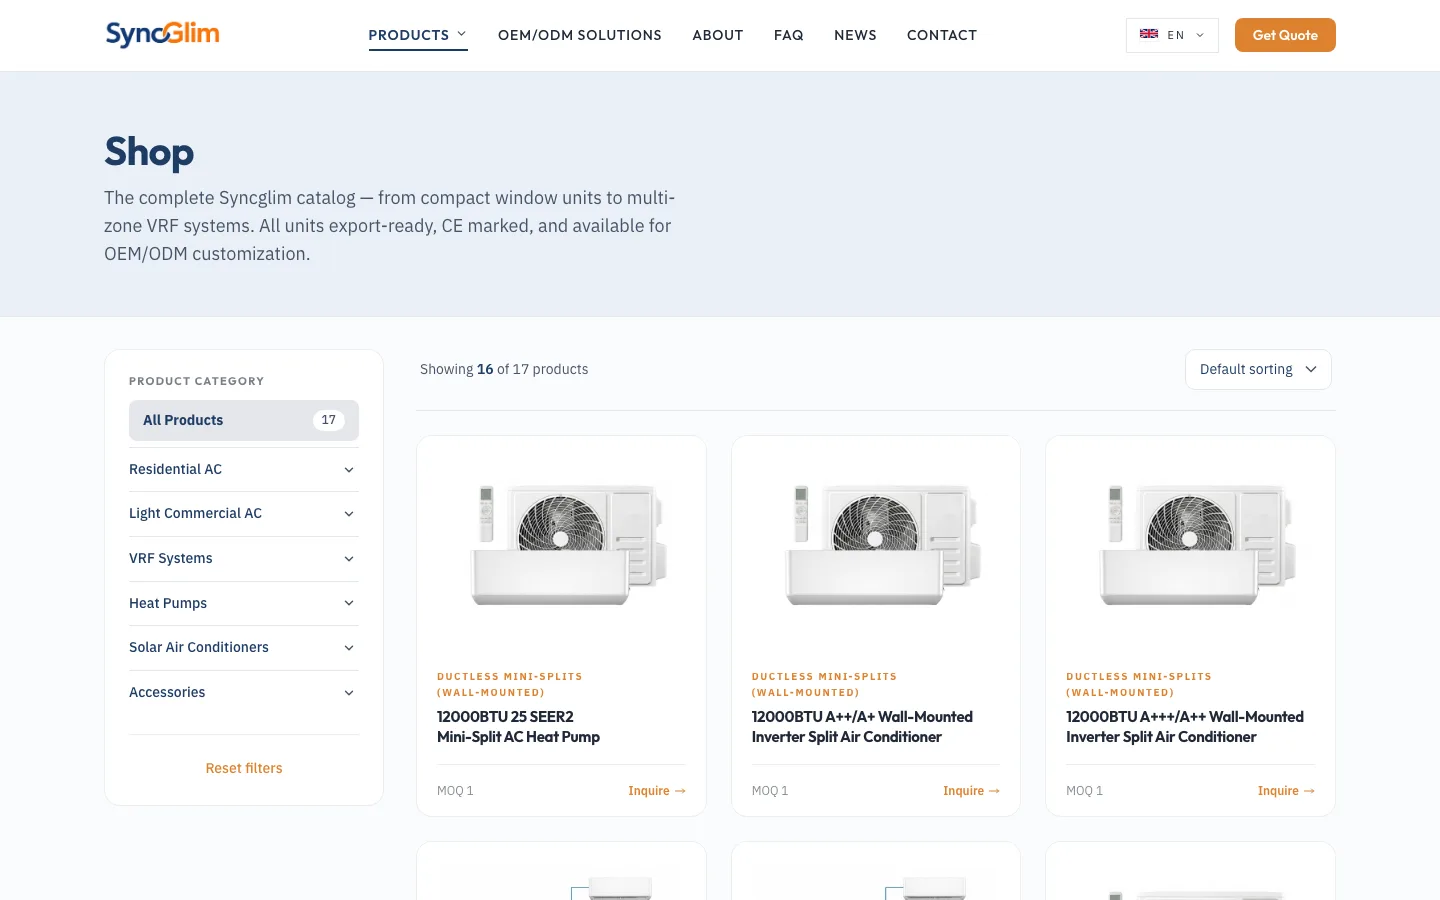Viewport: 1440px width, 900px height.
Task: Click the category label above 25 SEER2 Mini-Split
Action: (x=510, y=684)
